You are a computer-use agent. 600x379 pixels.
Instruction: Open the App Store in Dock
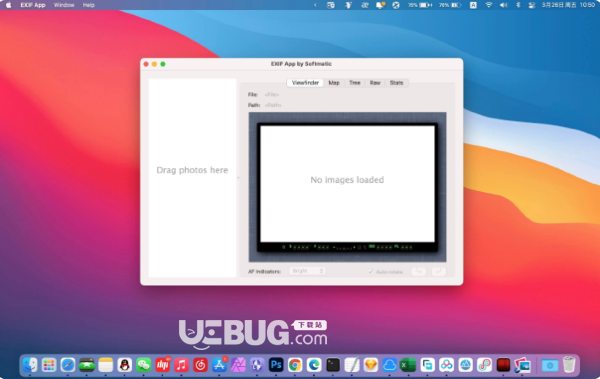219,365
